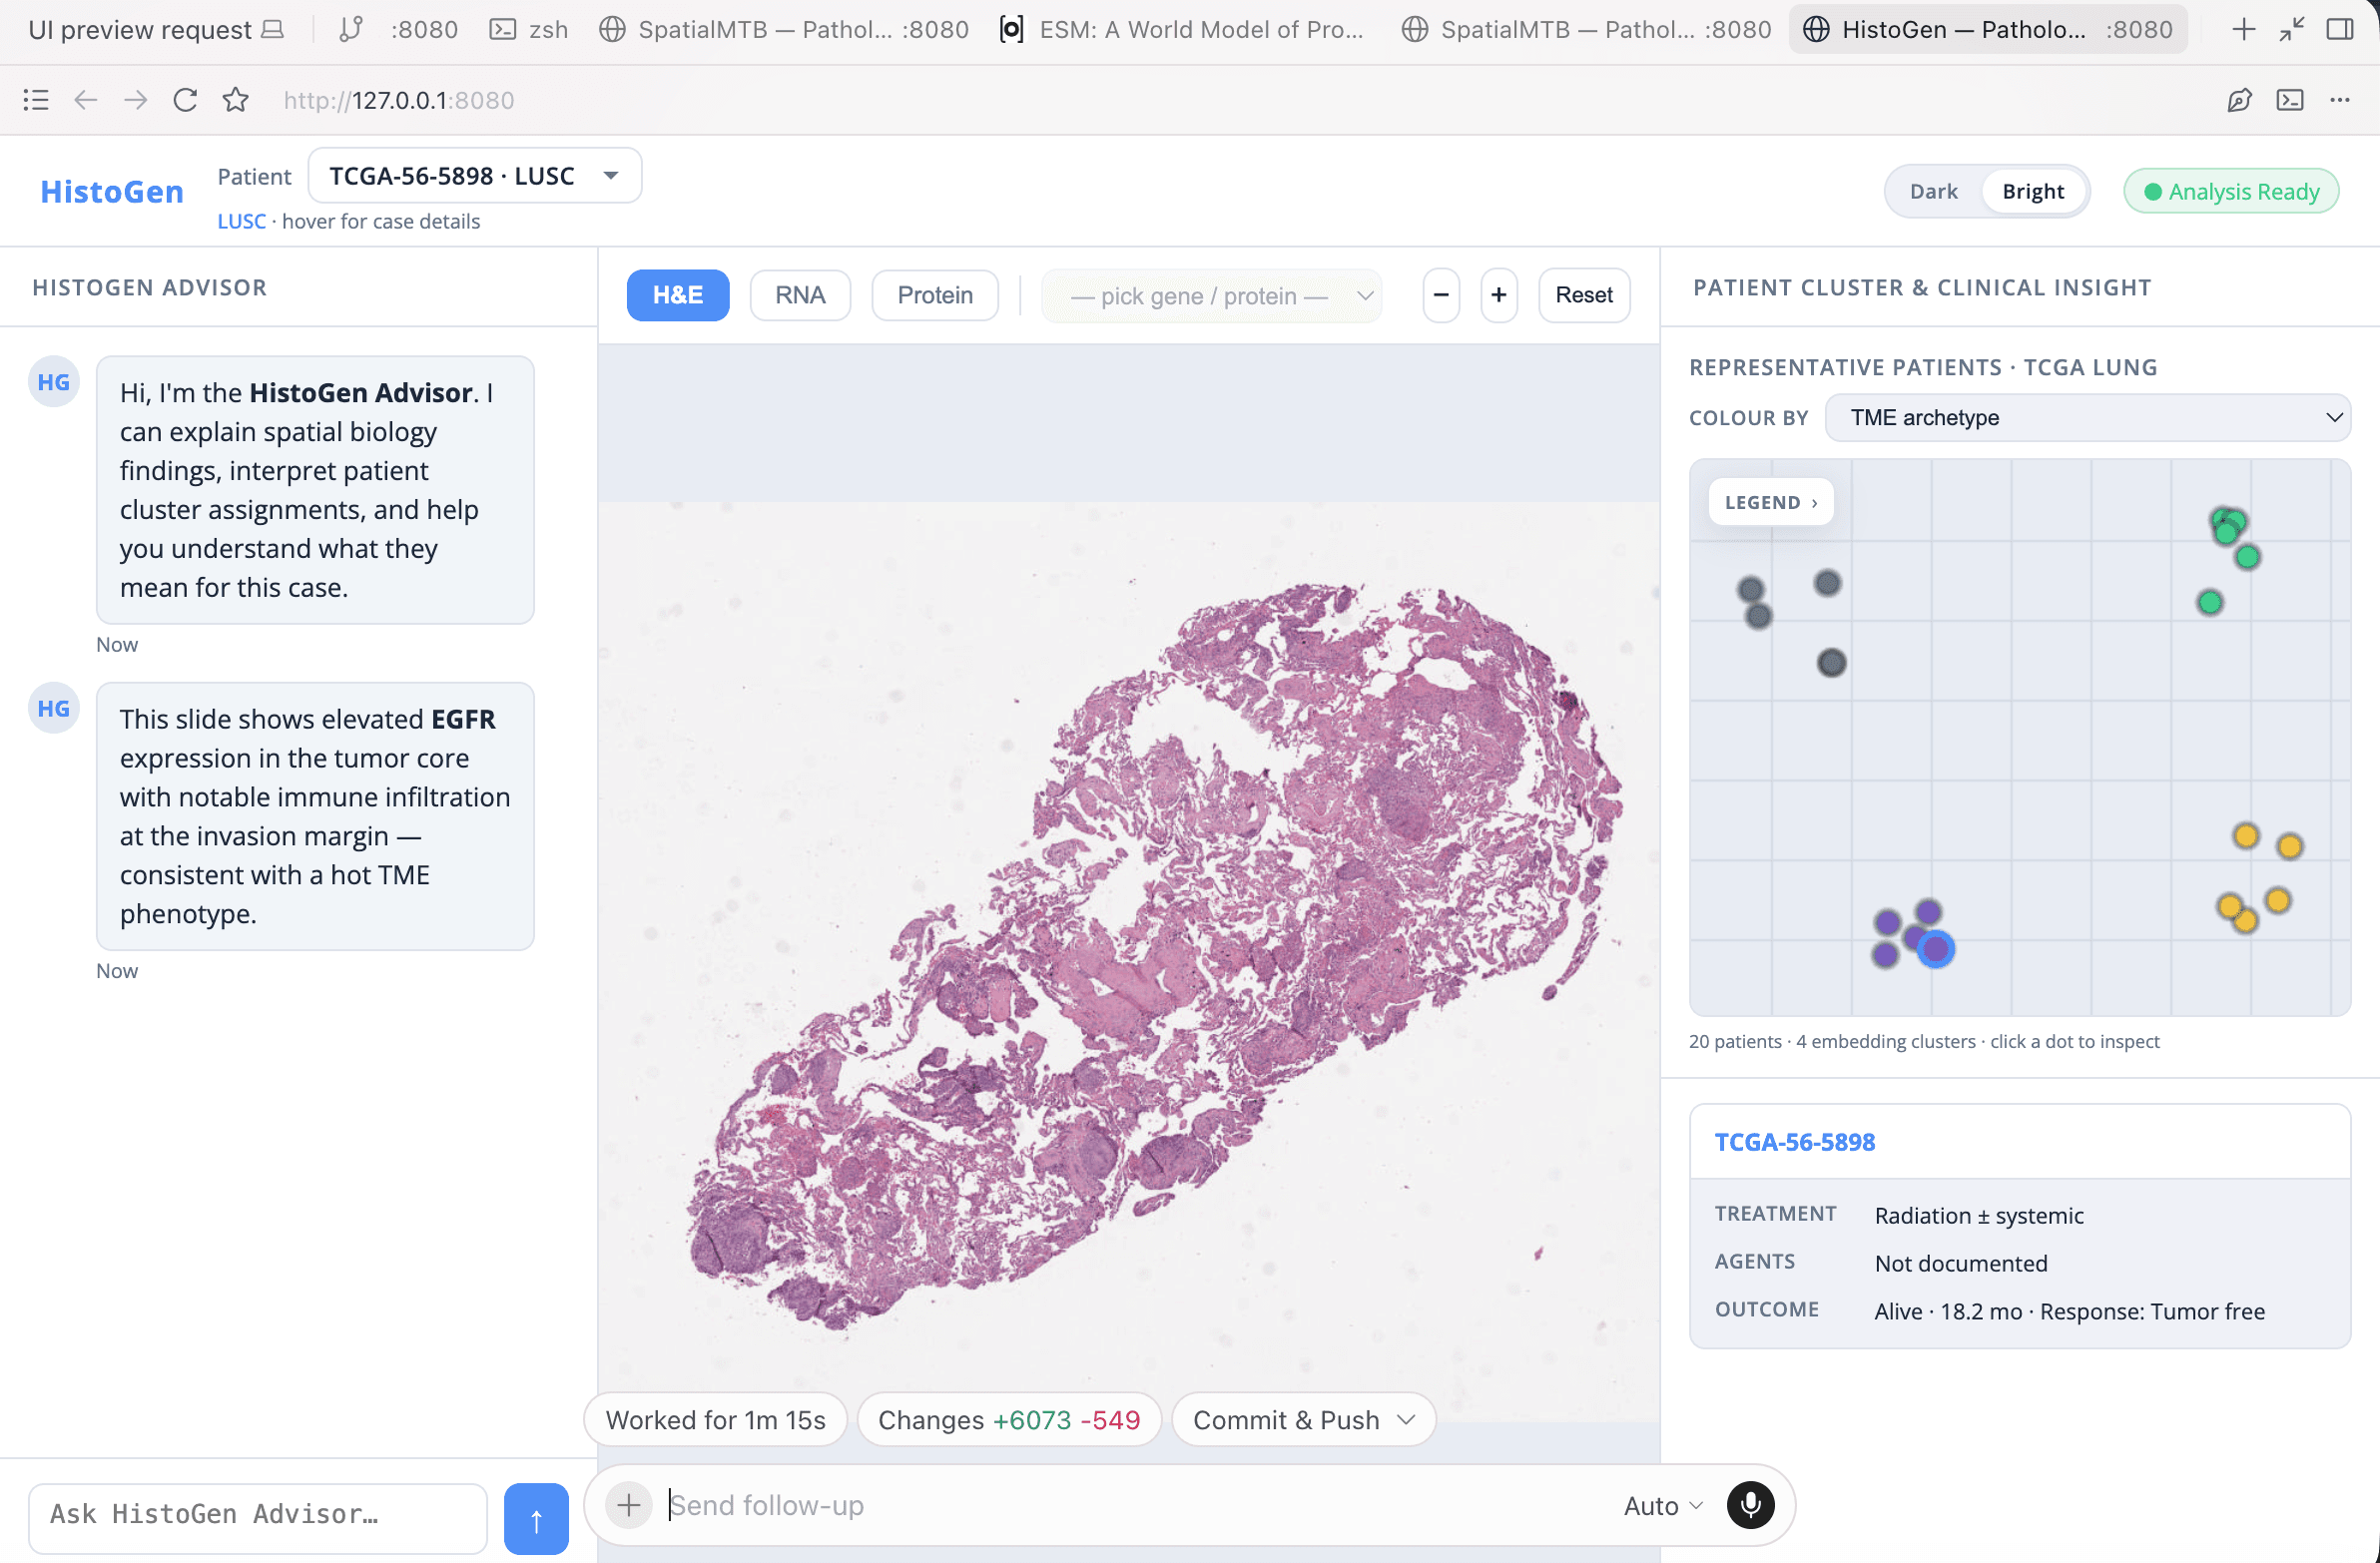Screen dimensions: 2380x1563
Task: Select the lowest green dot in the scatter plot
Action: click(2210, 602)
